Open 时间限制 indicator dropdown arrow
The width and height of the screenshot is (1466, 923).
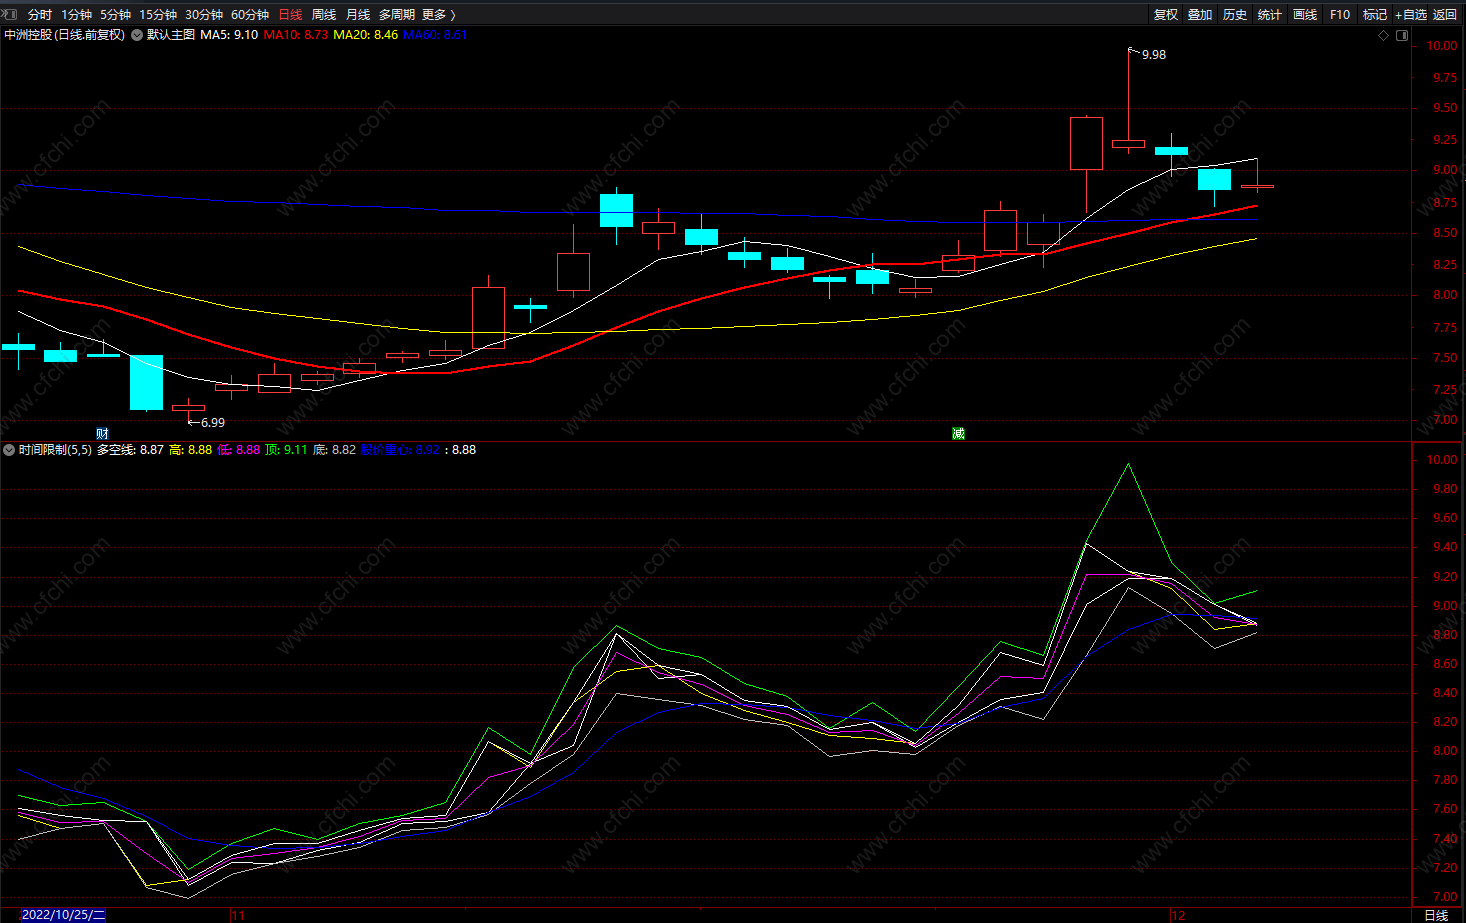(x=9, y=450)
